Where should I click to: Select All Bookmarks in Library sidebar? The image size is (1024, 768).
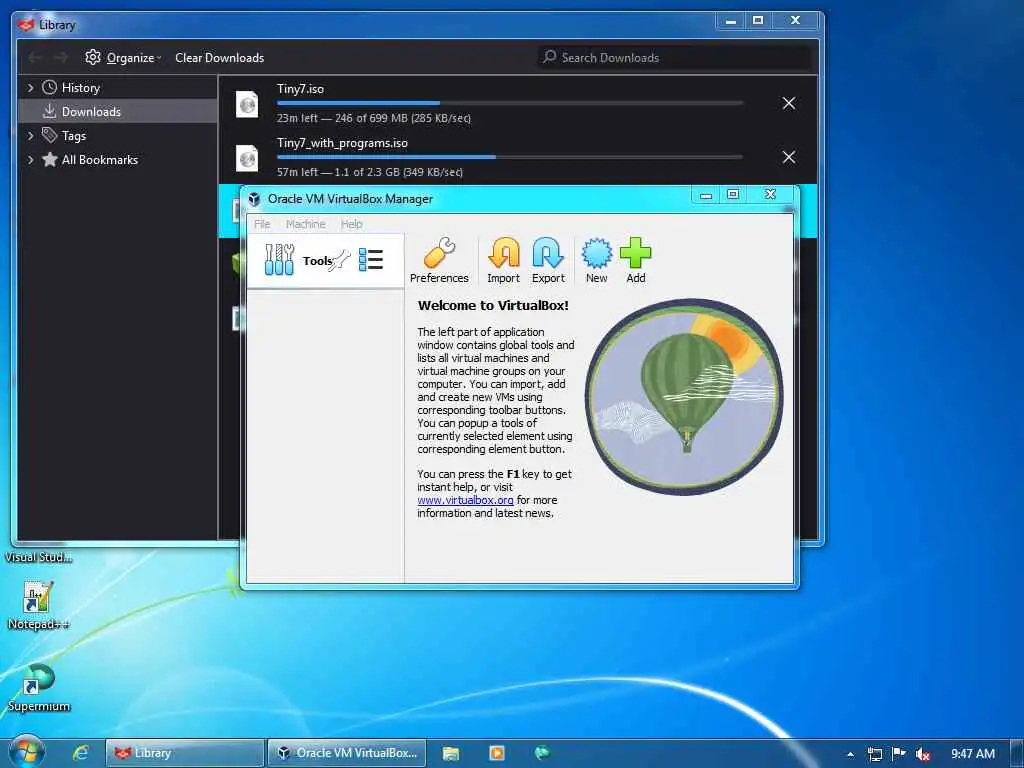[x=100, y=160]
